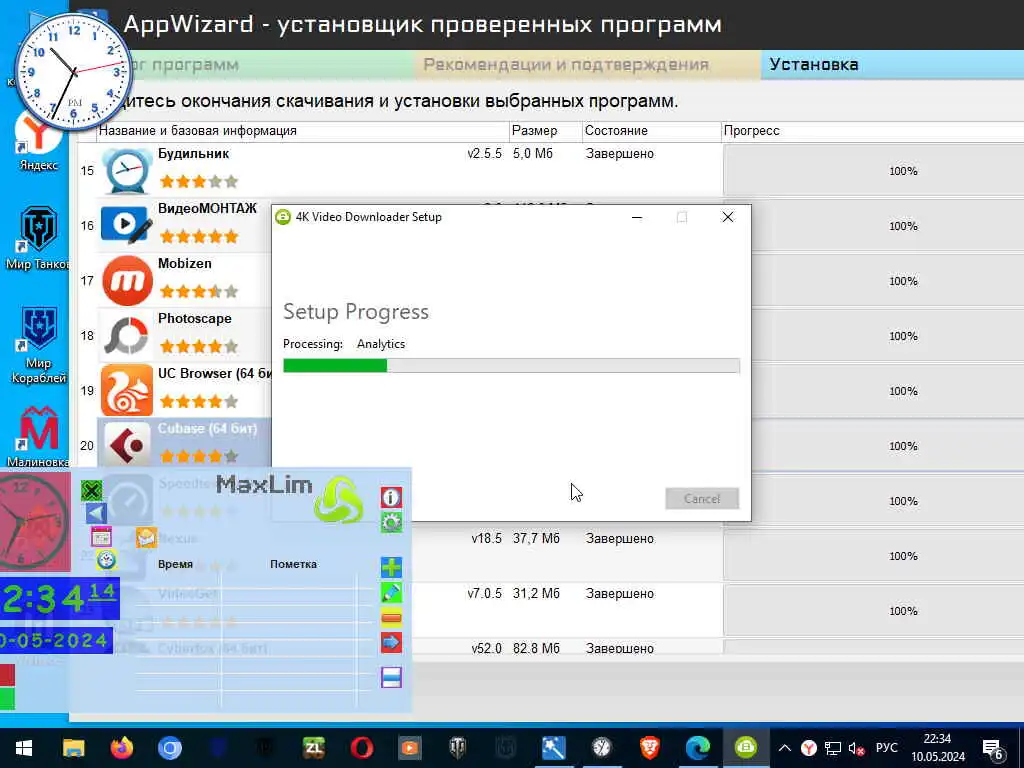Open File Explorer from taskbar
The width and height of the screenshot is (1024, 768).
73,748
